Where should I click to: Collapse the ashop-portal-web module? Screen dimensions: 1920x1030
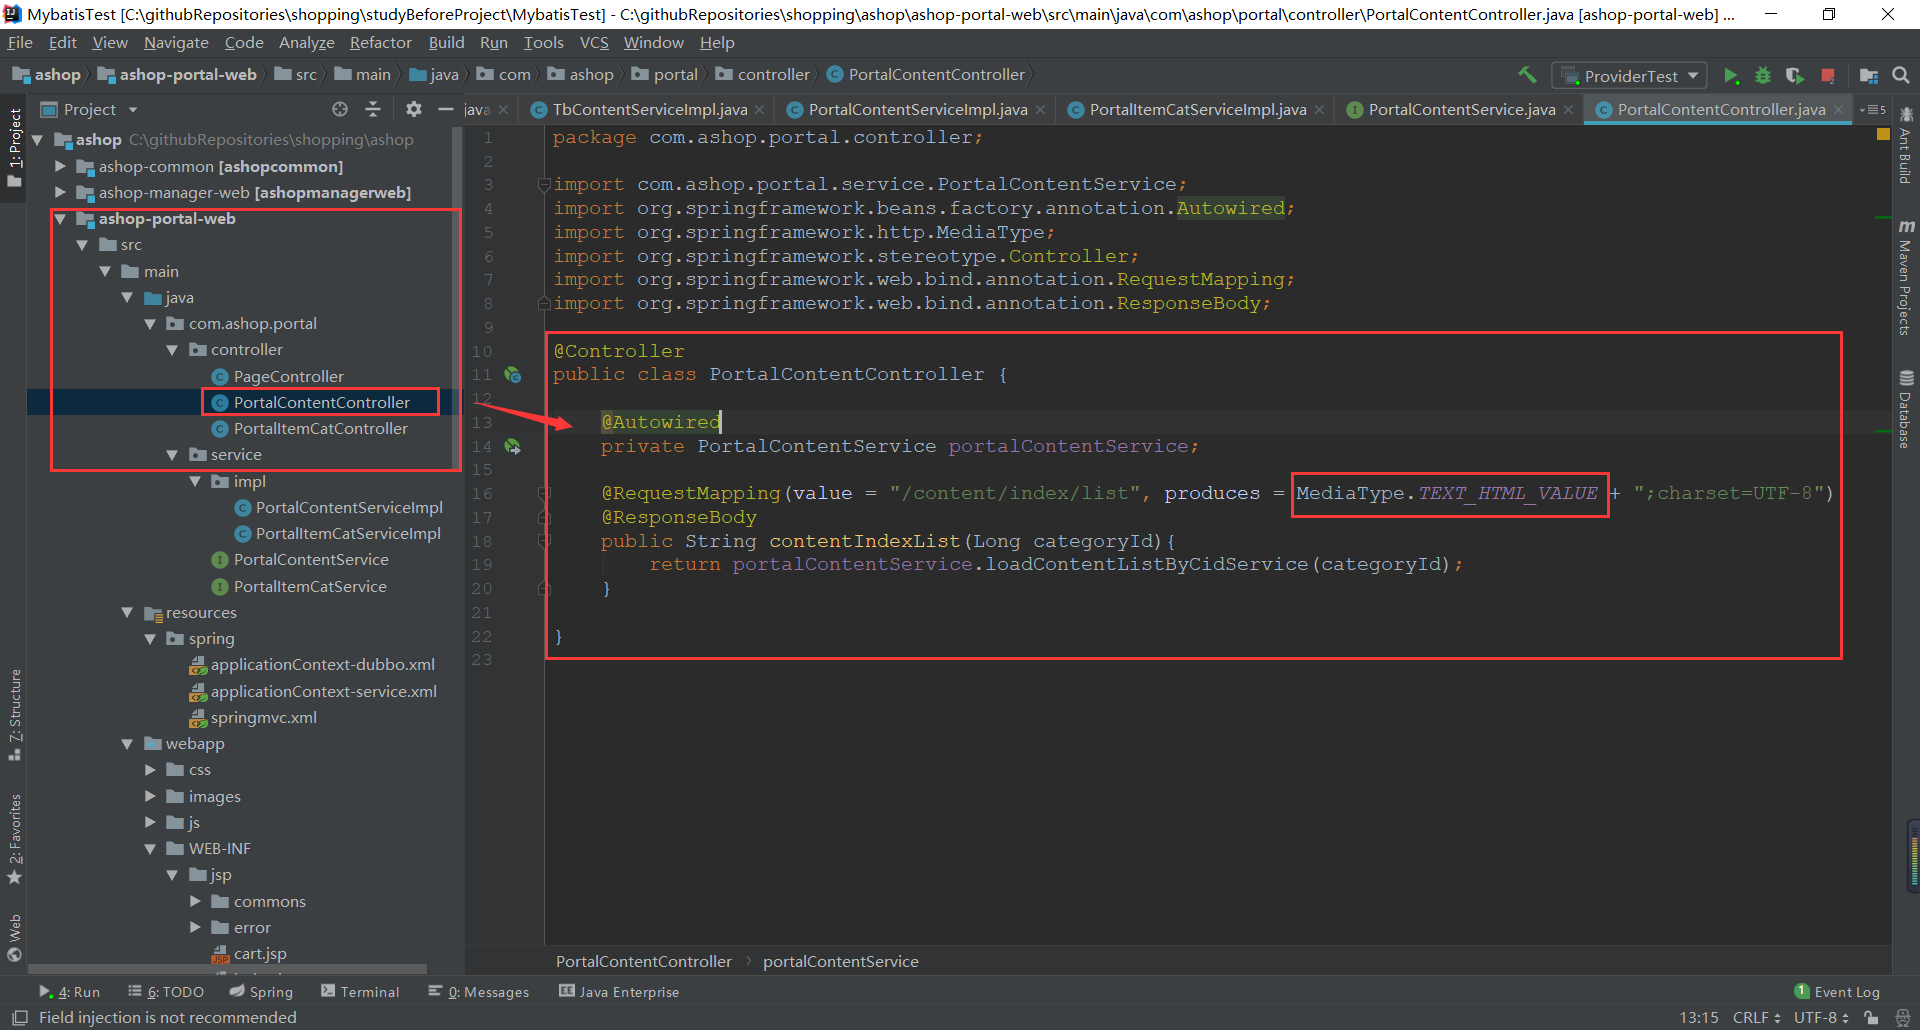coord(60,219)
